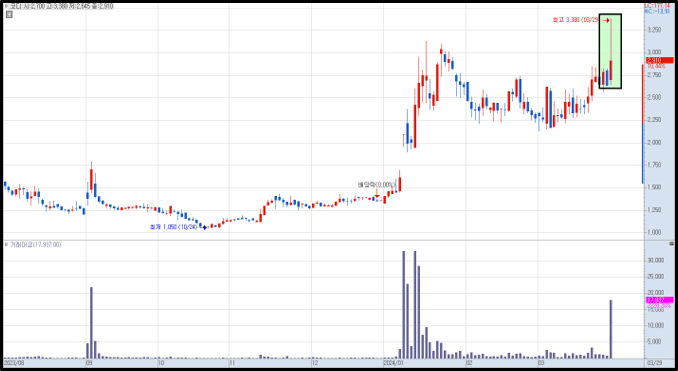This screenshot has height=371, width=678.
Task: Click the small square icon under the price legend
Action: (x=10, y=14)
